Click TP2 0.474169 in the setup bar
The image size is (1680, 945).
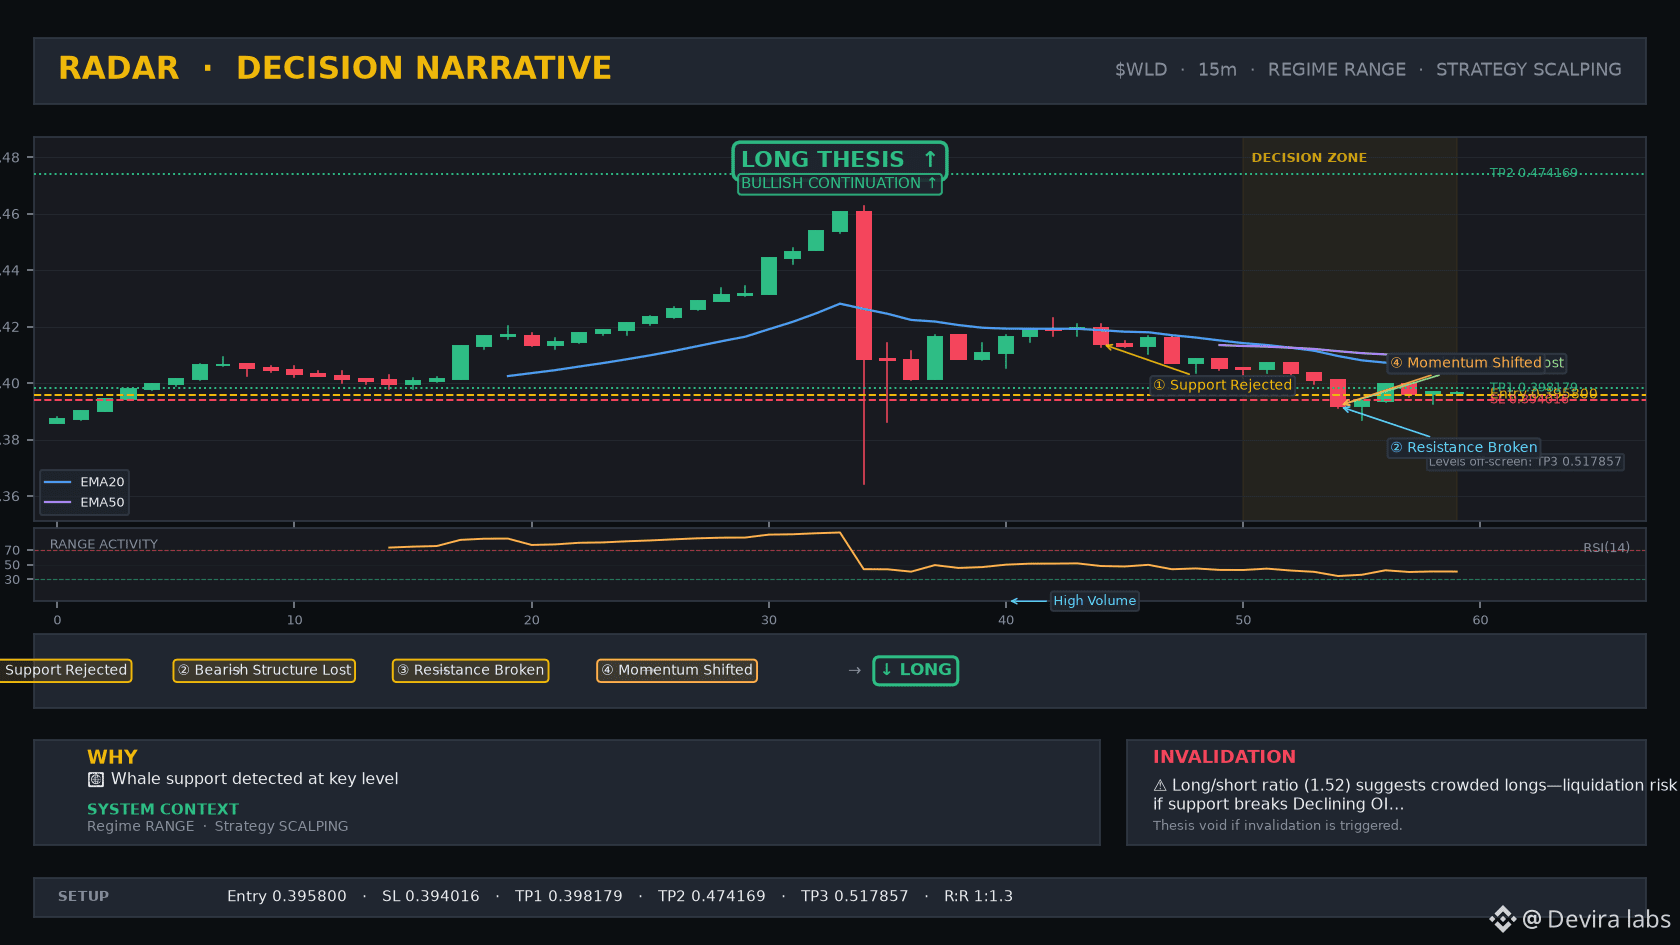click(x=712, y=897)
